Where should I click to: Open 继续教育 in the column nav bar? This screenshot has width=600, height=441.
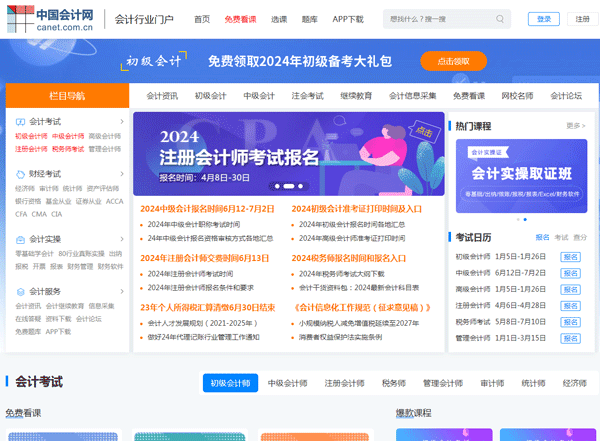pos(356,96)
